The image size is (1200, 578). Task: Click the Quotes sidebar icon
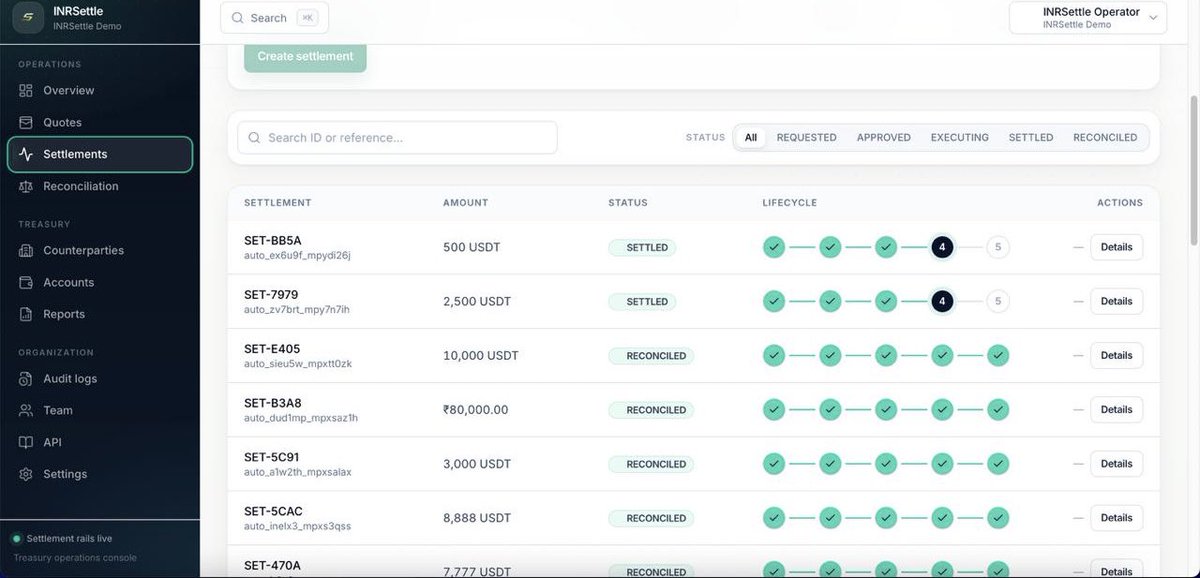tap(26, 123)
